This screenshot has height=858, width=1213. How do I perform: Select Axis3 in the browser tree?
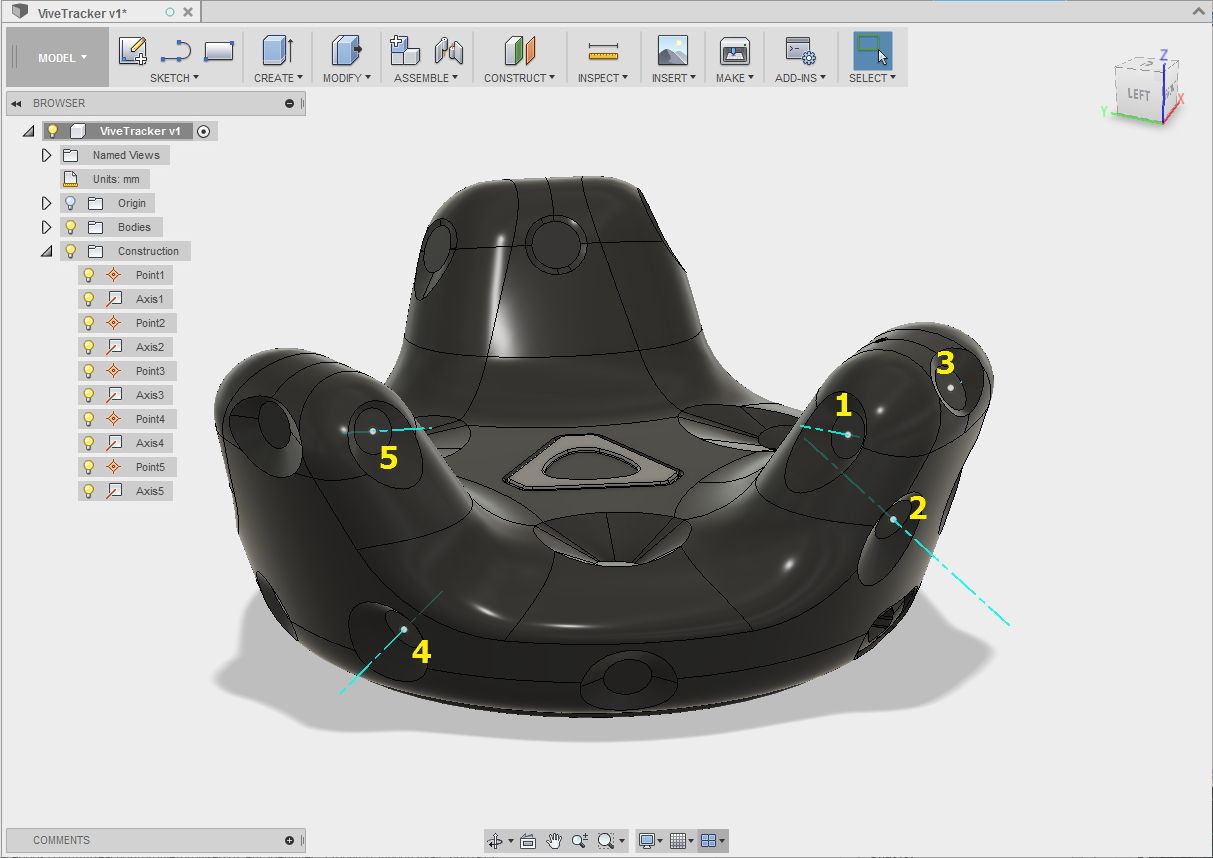tap(150, 395)
